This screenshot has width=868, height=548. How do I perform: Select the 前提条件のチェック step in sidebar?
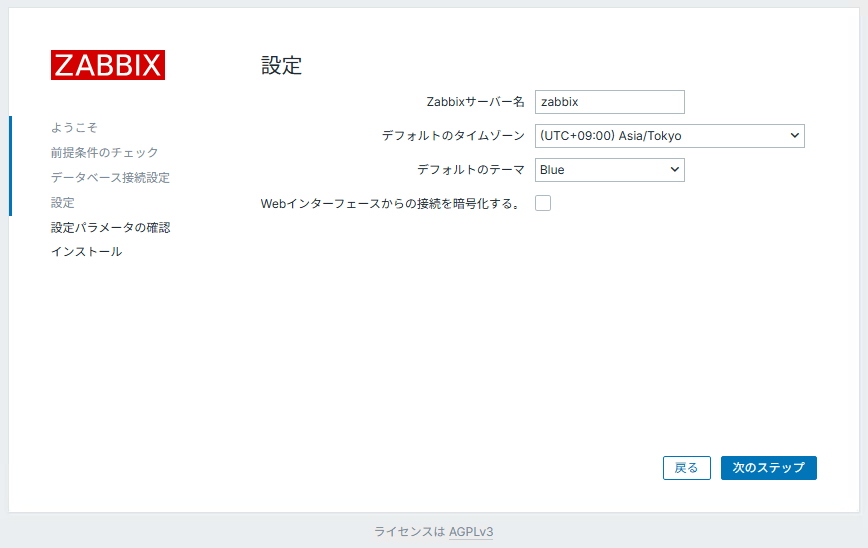(104, 153)
